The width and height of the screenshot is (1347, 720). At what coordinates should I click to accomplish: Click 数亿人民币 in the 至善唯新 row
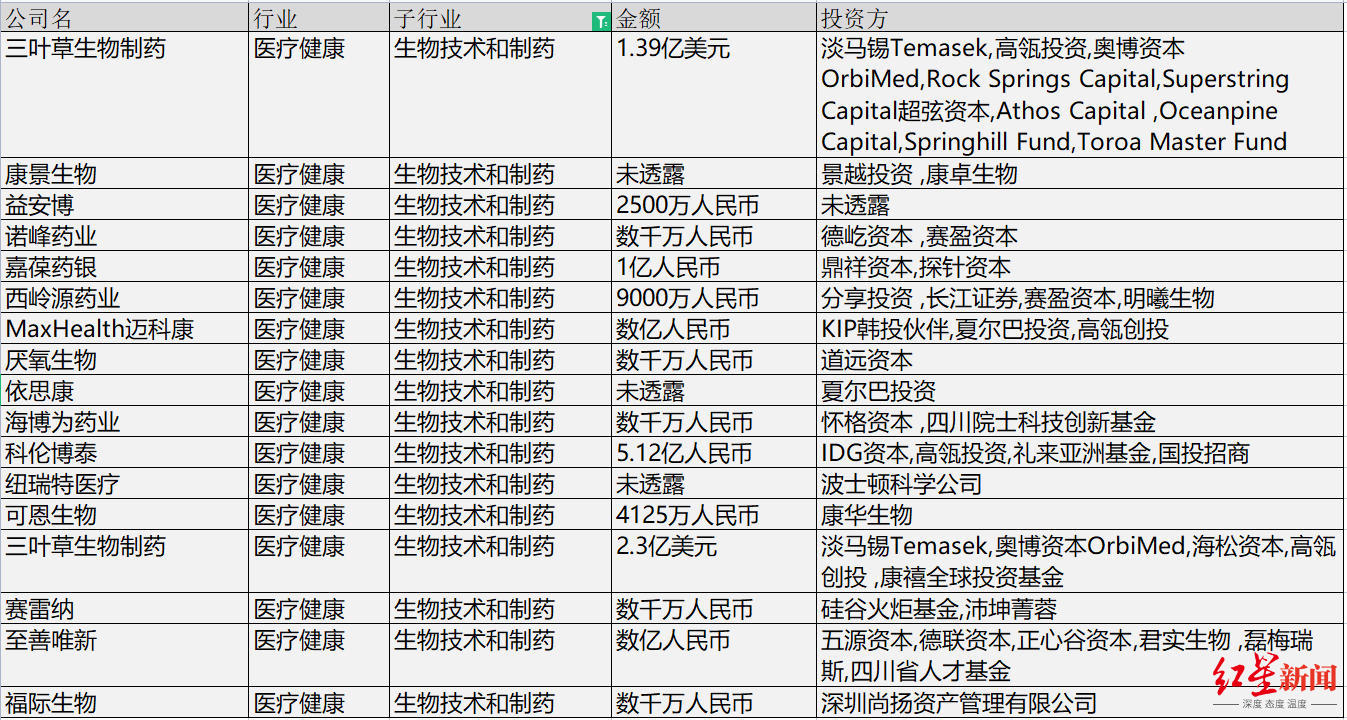pos(713,655)
